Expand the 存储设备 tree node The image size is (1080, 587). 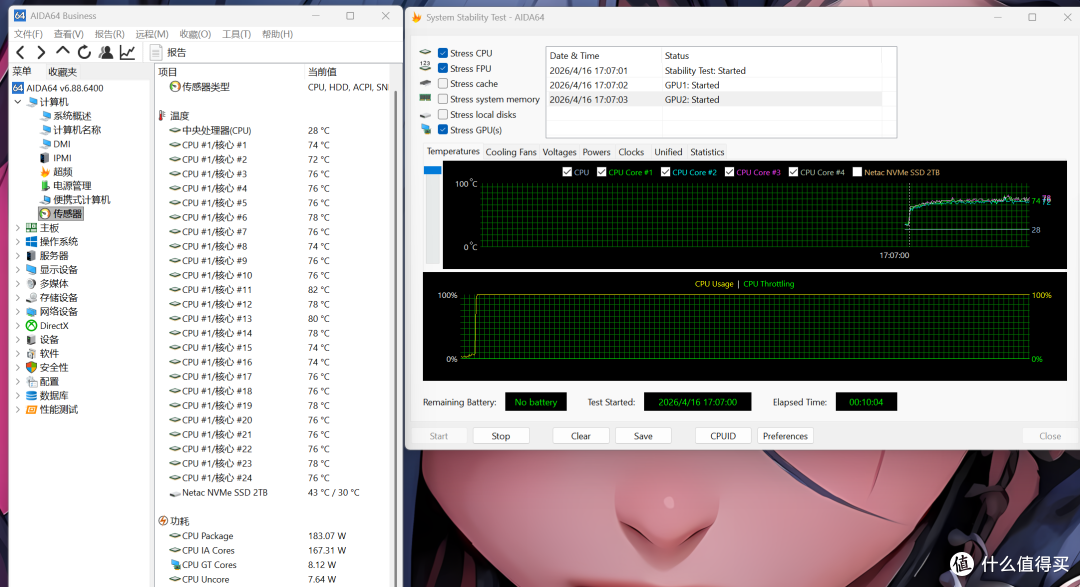pyautogui.click(x=18, y=298)
